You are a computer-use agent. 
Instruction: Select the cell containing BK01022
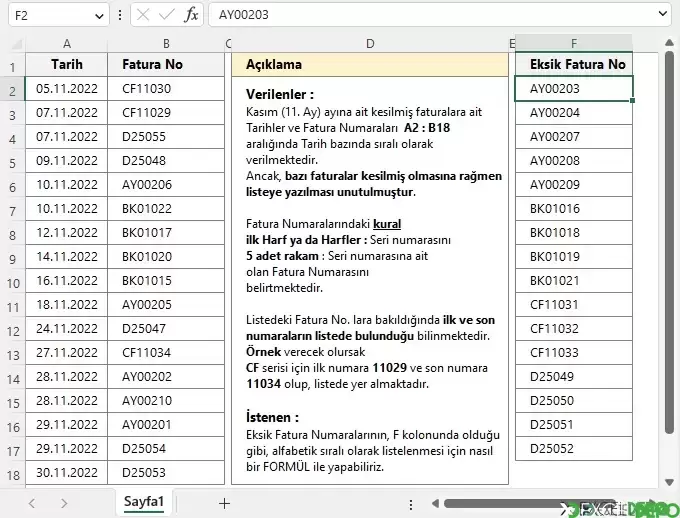166,209
